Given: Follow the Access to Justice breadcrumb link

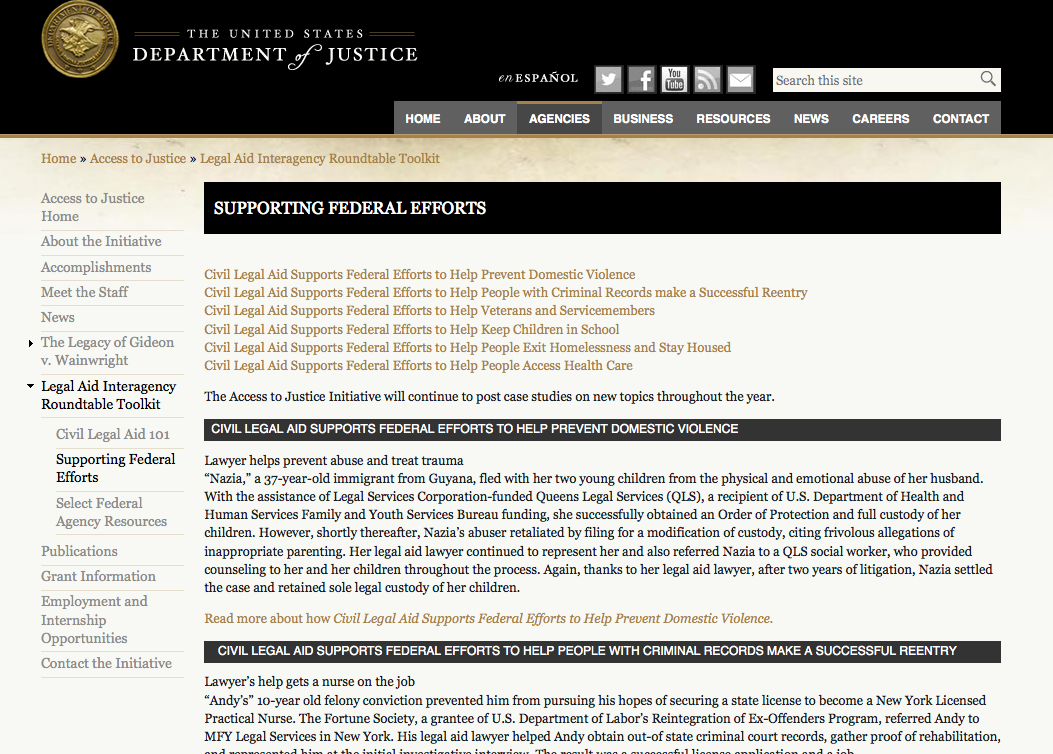Looking at the screenshot, I should tap(138, 158).
